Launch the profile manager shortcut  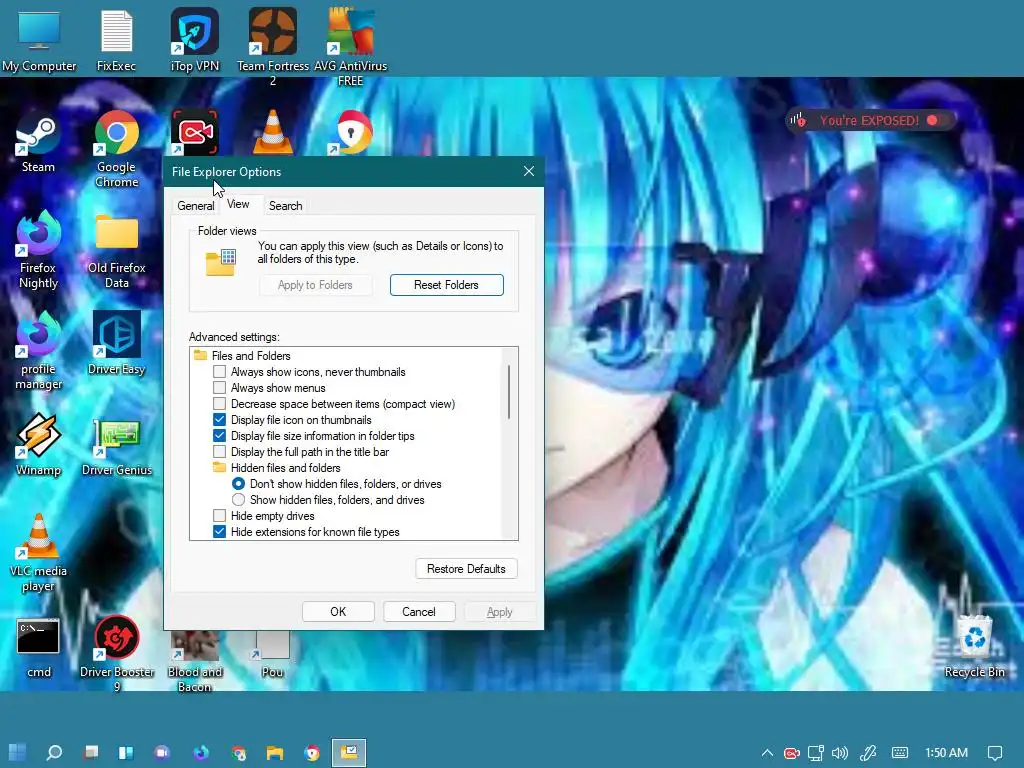(x=39, y=351)
